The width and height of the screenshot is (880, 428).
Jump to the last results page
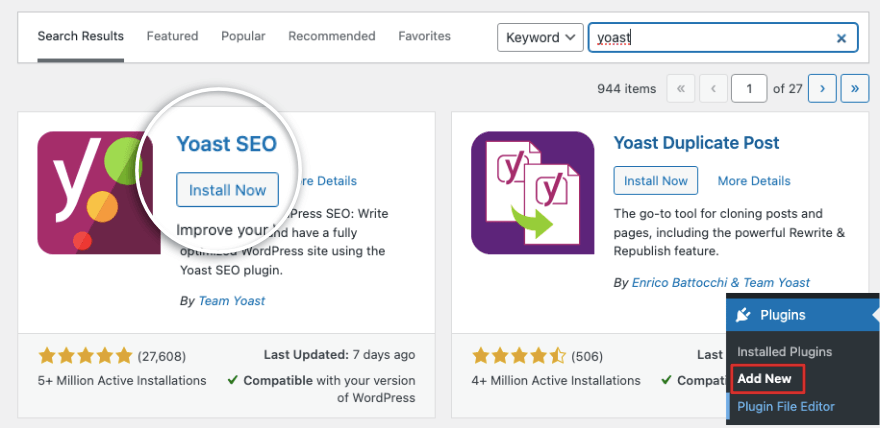click(855, 89)
